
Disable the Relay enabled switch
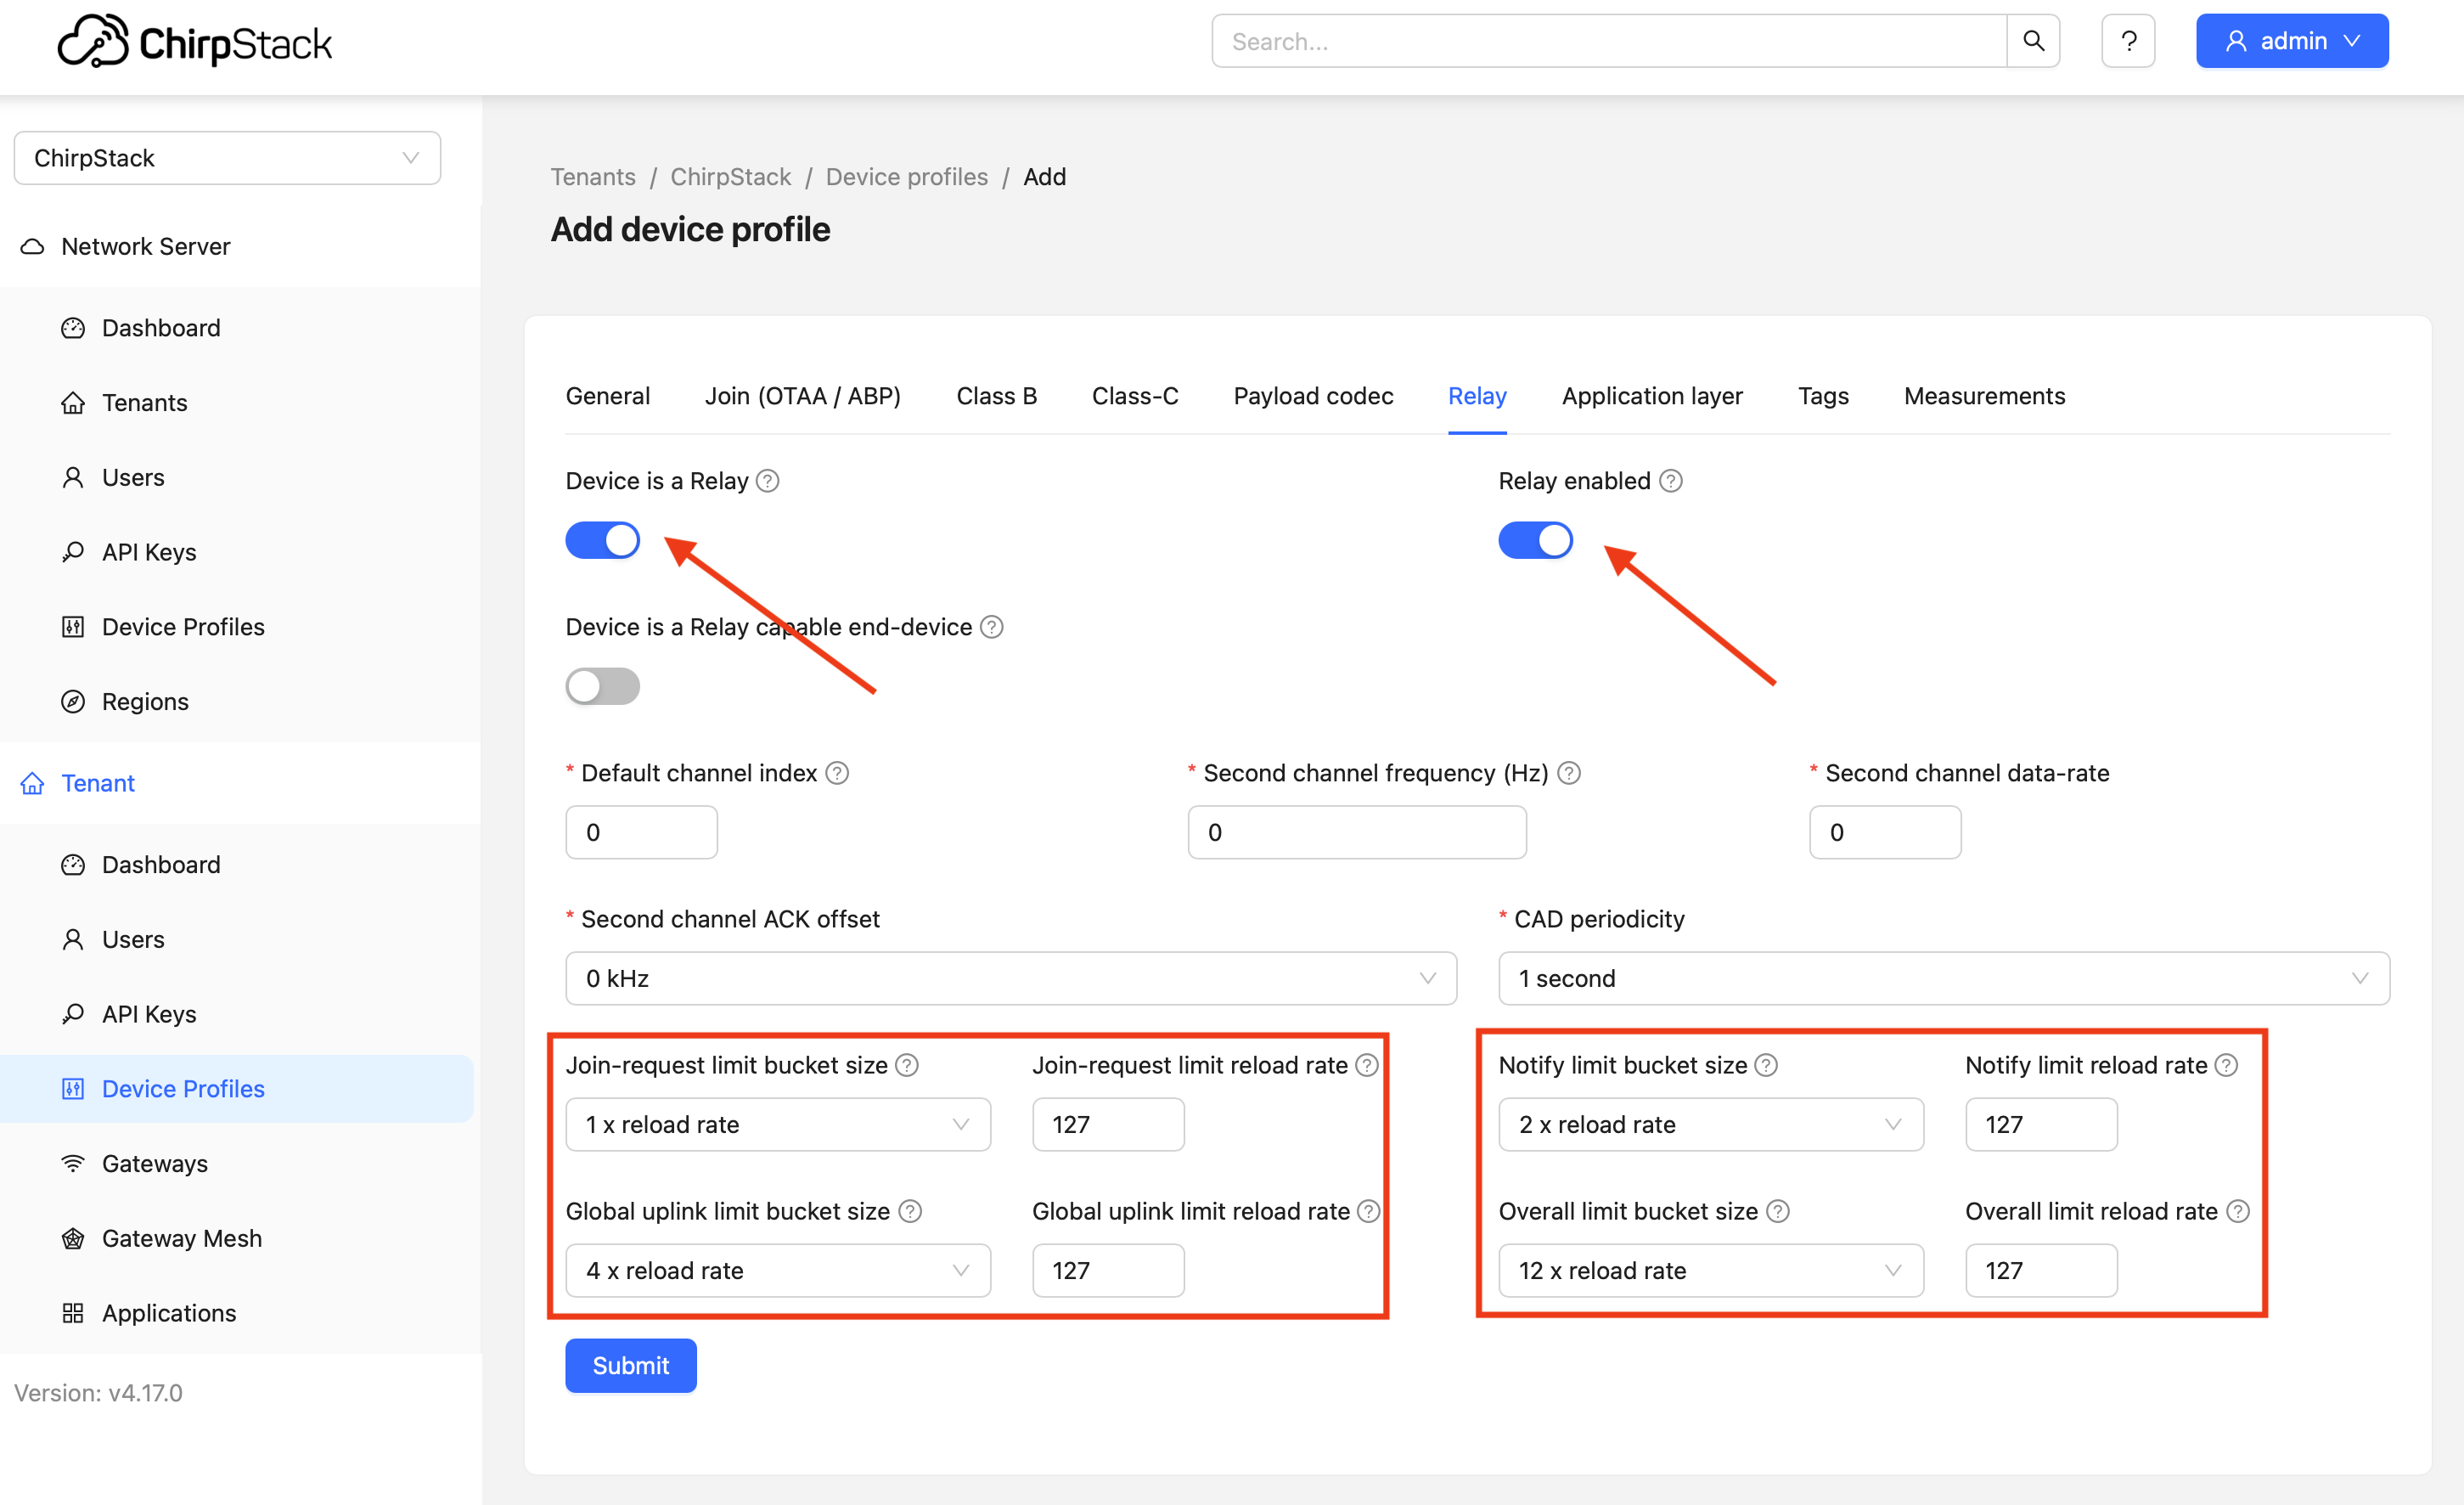click(1535, 540)
